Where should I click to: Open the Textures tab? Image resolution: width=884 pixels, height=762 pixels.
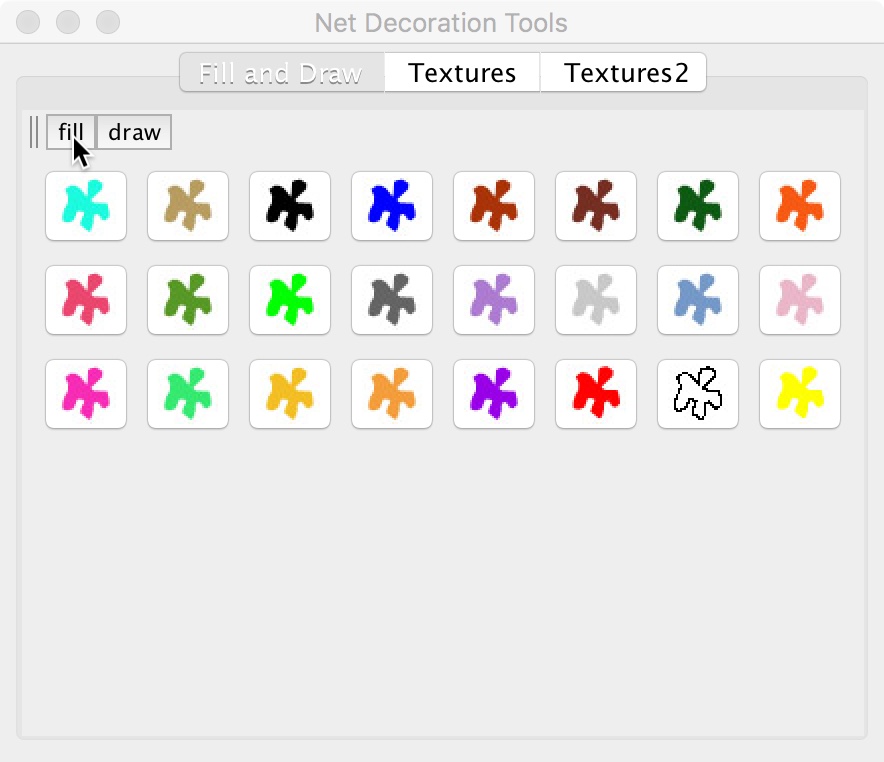[x=461, y=72]
